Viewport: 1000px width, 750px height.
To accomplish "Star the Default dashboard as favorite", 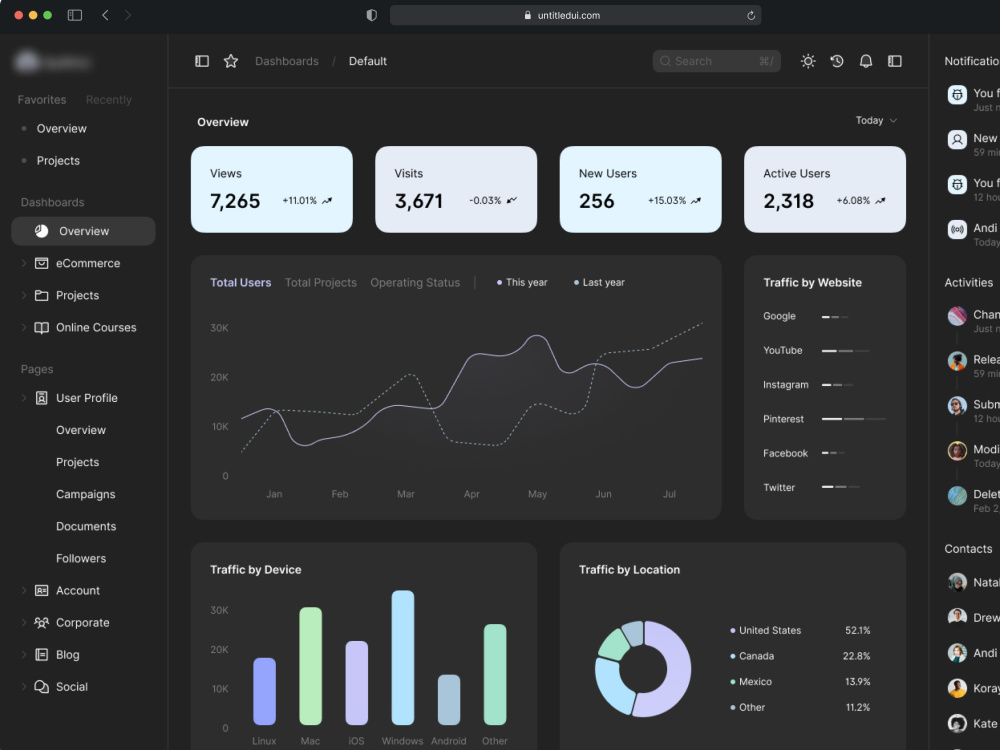I will coord(231,61).
